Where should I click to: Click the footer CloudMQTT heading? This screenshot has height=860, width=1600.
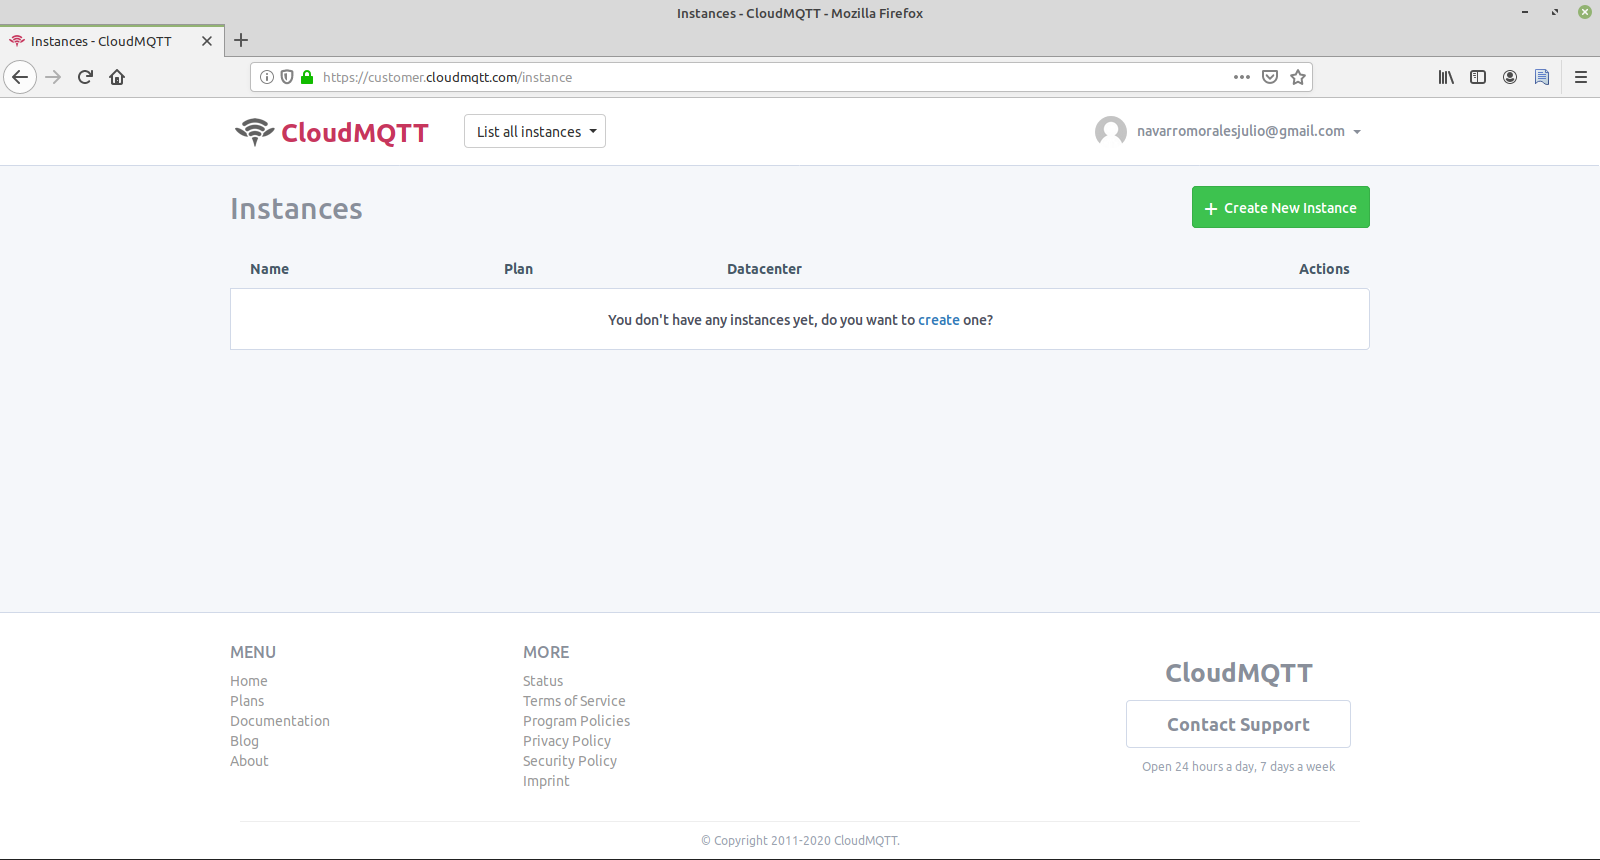1239,673
